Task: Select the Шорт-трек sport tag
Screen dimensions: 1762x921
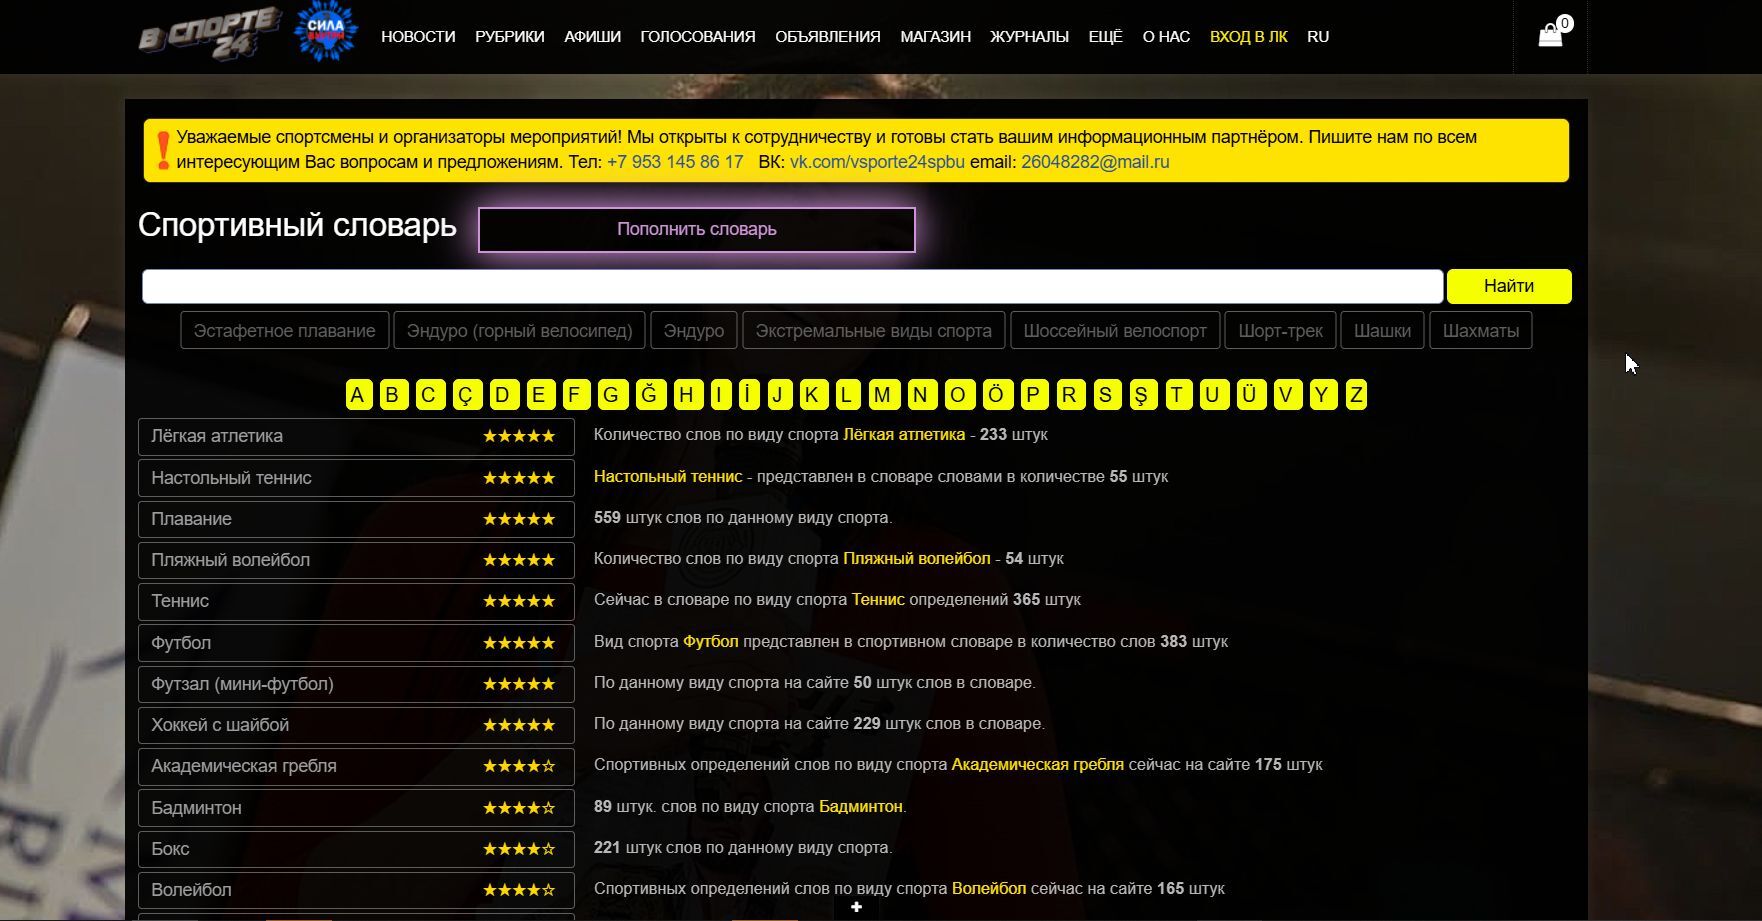Action: point(1280,331)
